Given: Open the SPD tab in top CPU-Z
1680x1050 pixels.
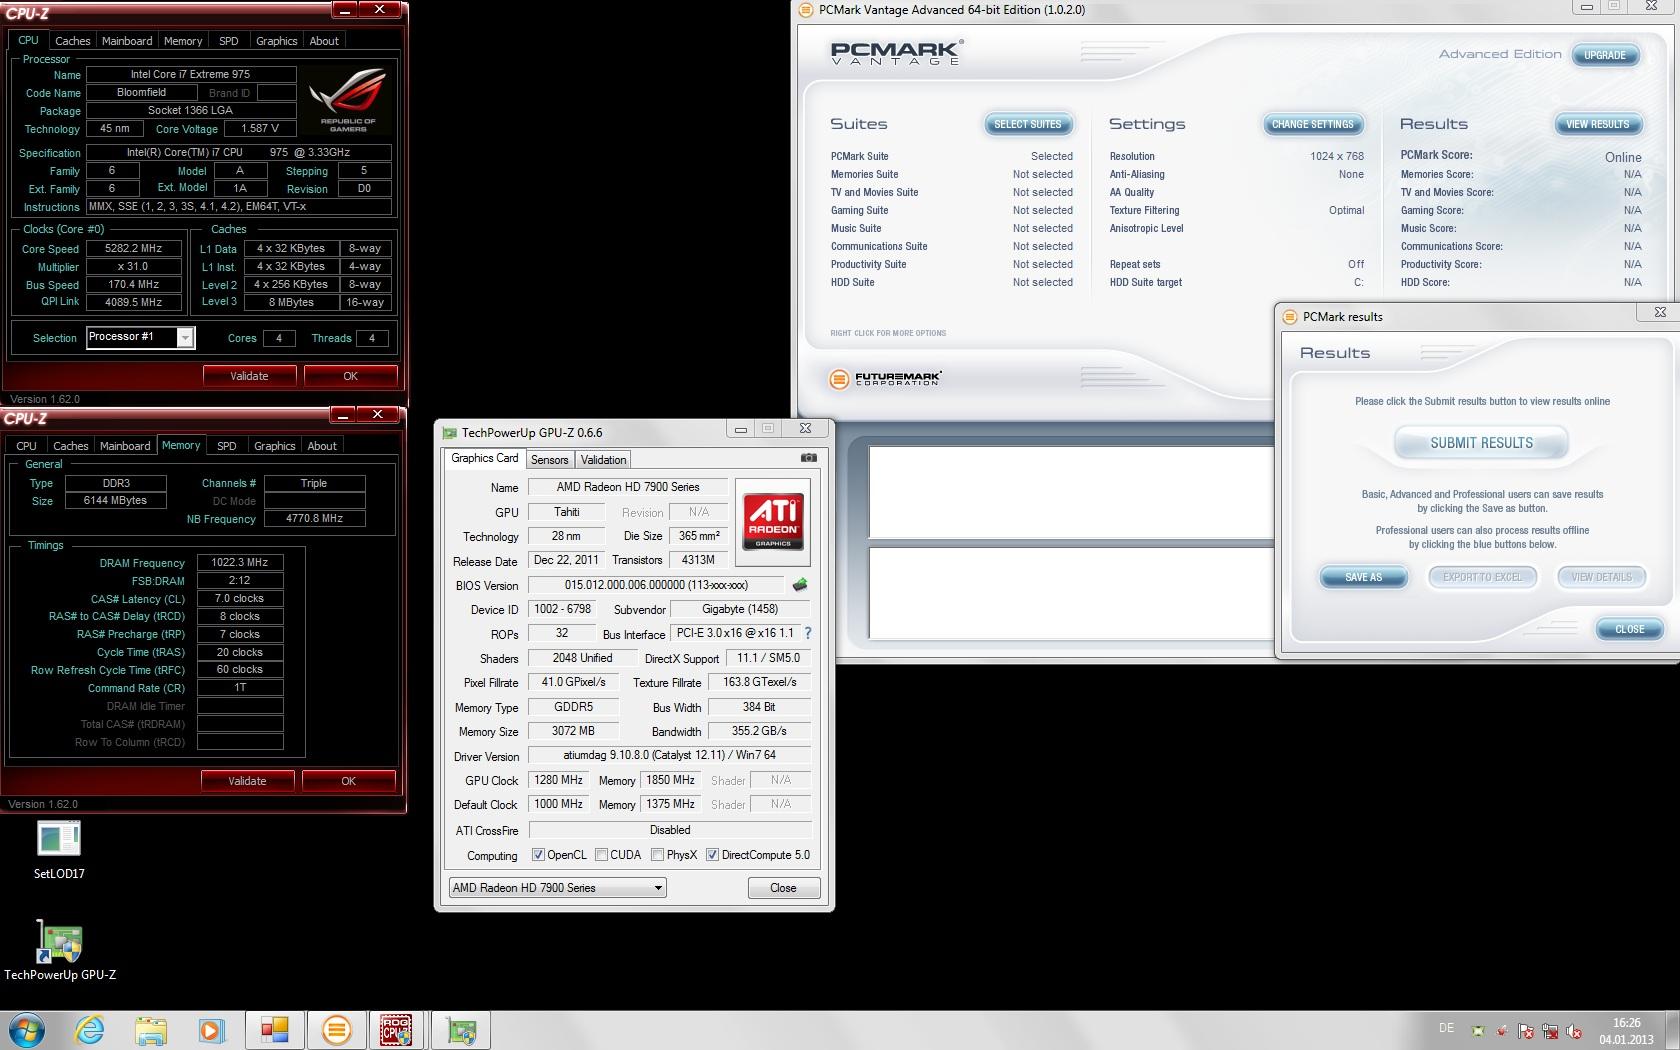Looking at the screenshot, I should point(229,41).
